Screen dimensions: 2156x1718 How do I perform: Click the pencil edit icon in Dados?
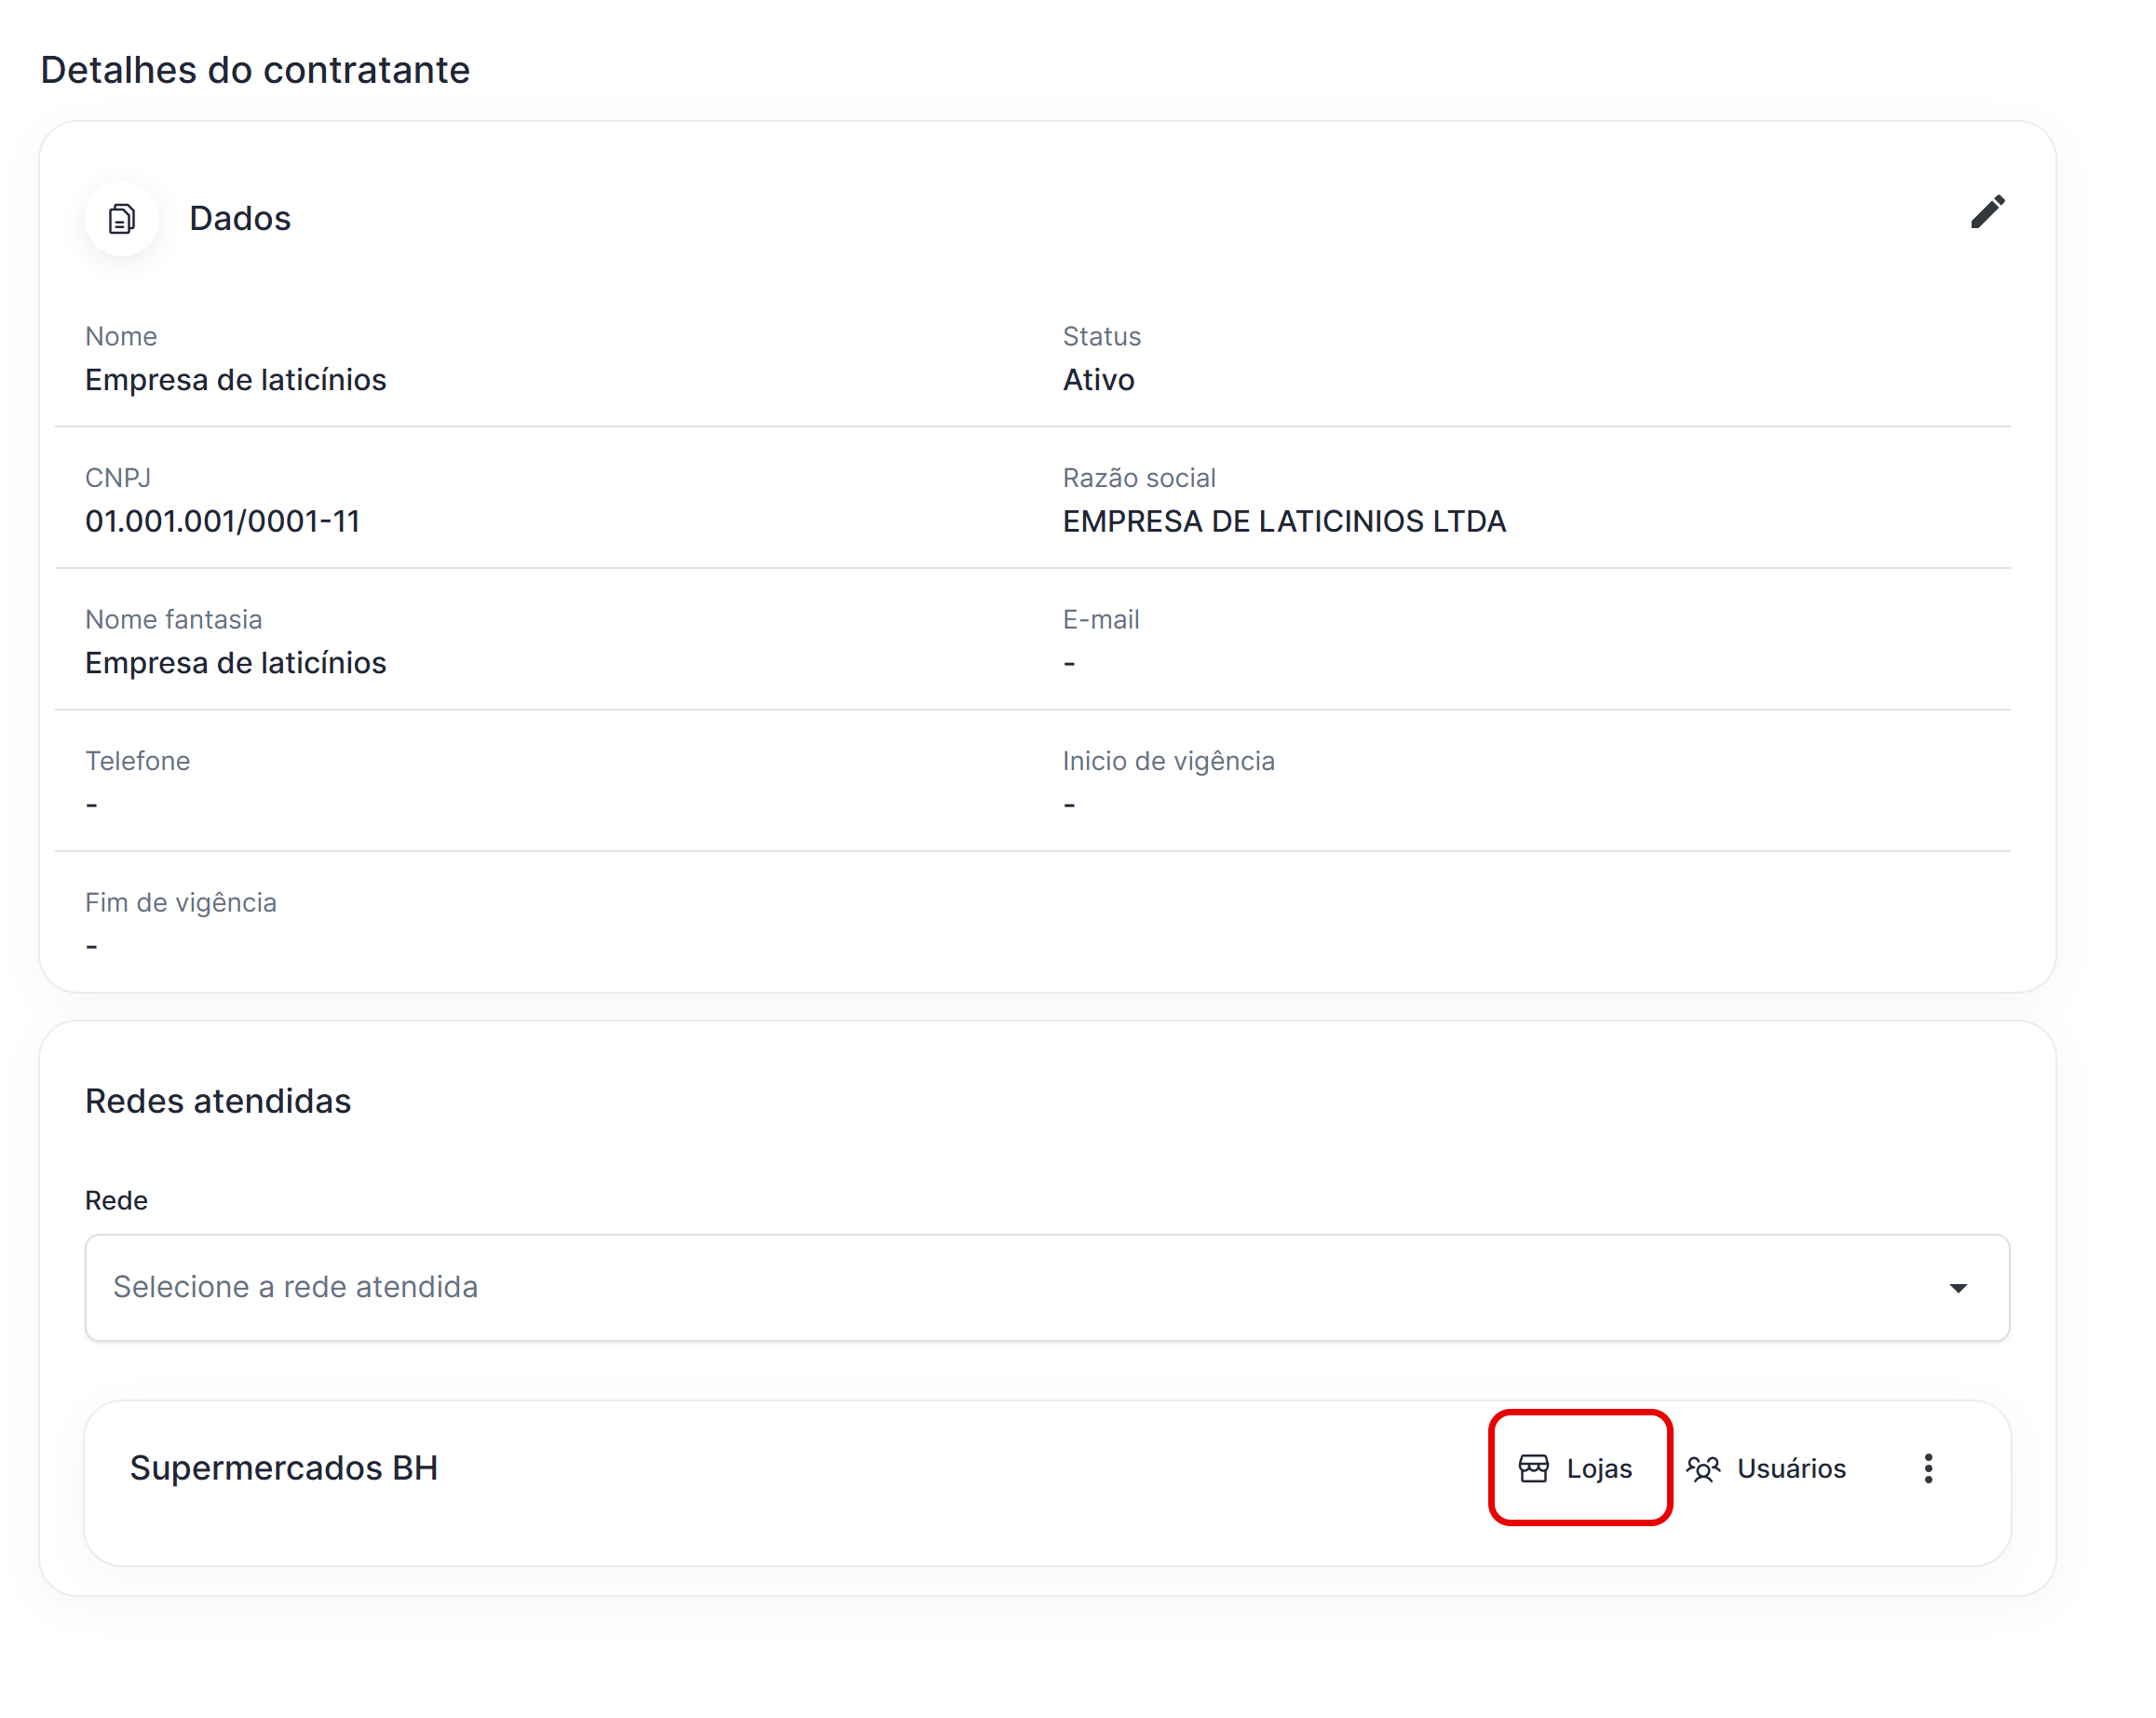tap(1987, 212)
